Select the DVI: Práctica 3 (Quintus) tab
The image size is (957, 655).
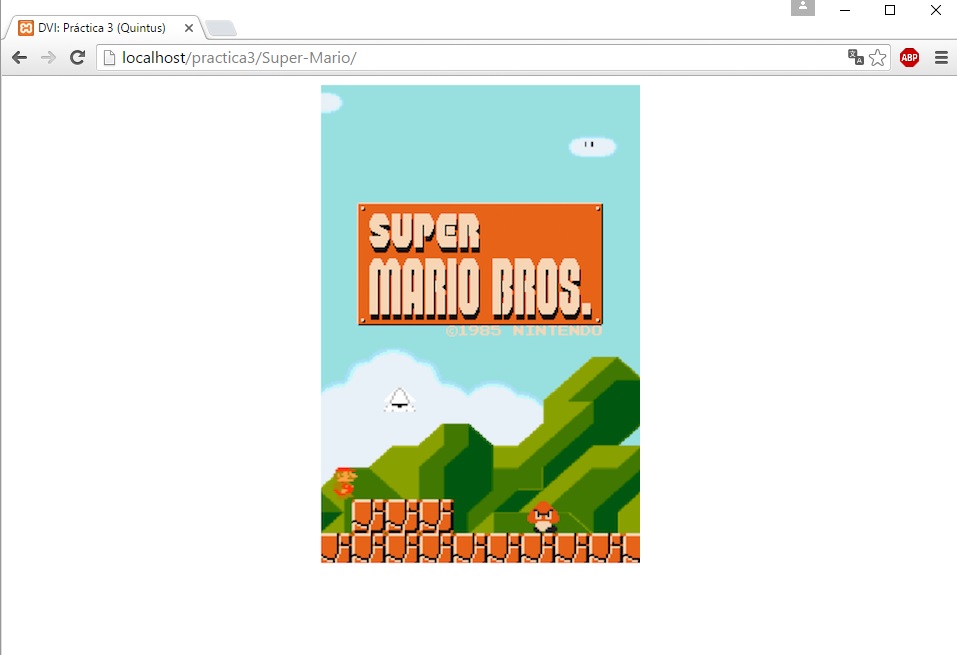(x=102, y=28)
